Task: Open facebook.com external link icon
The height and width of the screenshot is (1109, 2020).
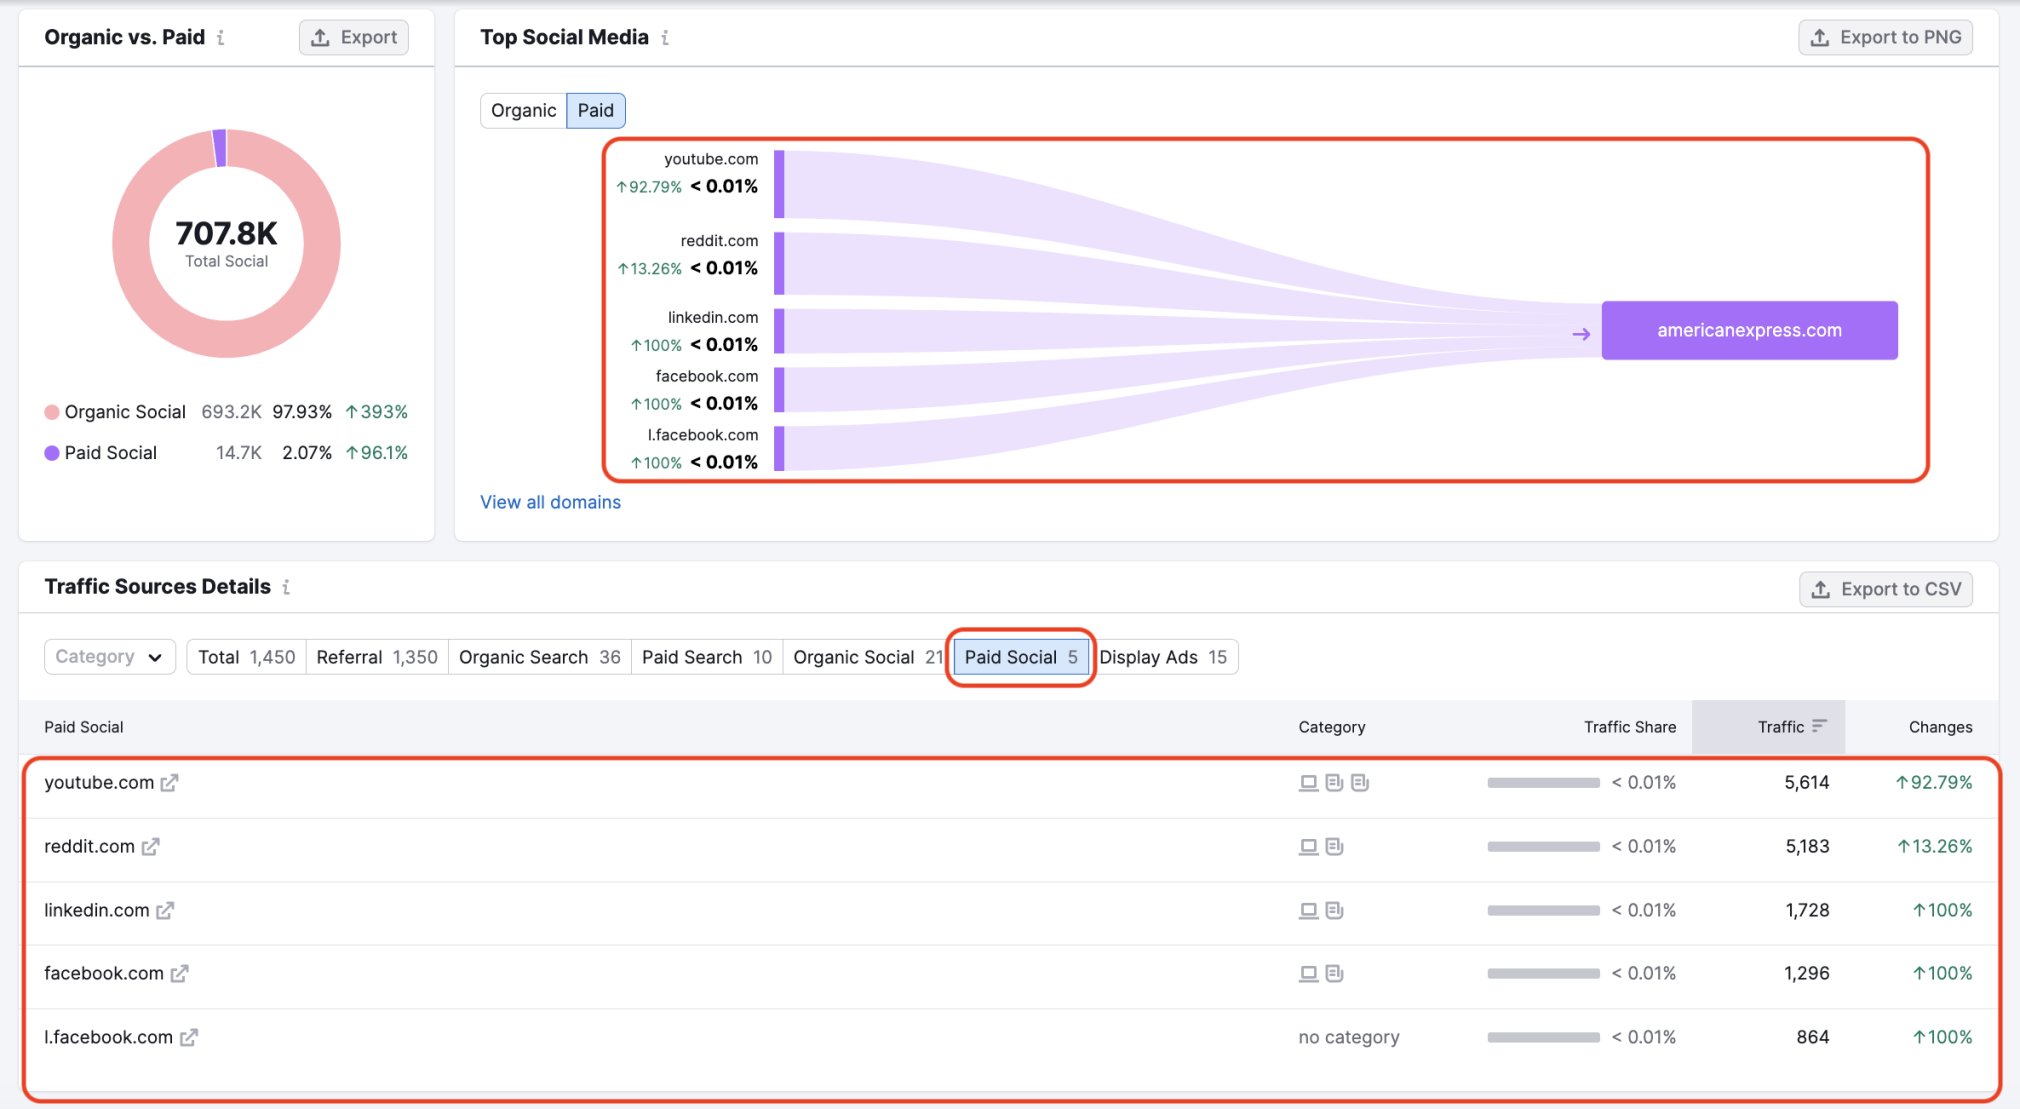Action: tap(179, 974)
